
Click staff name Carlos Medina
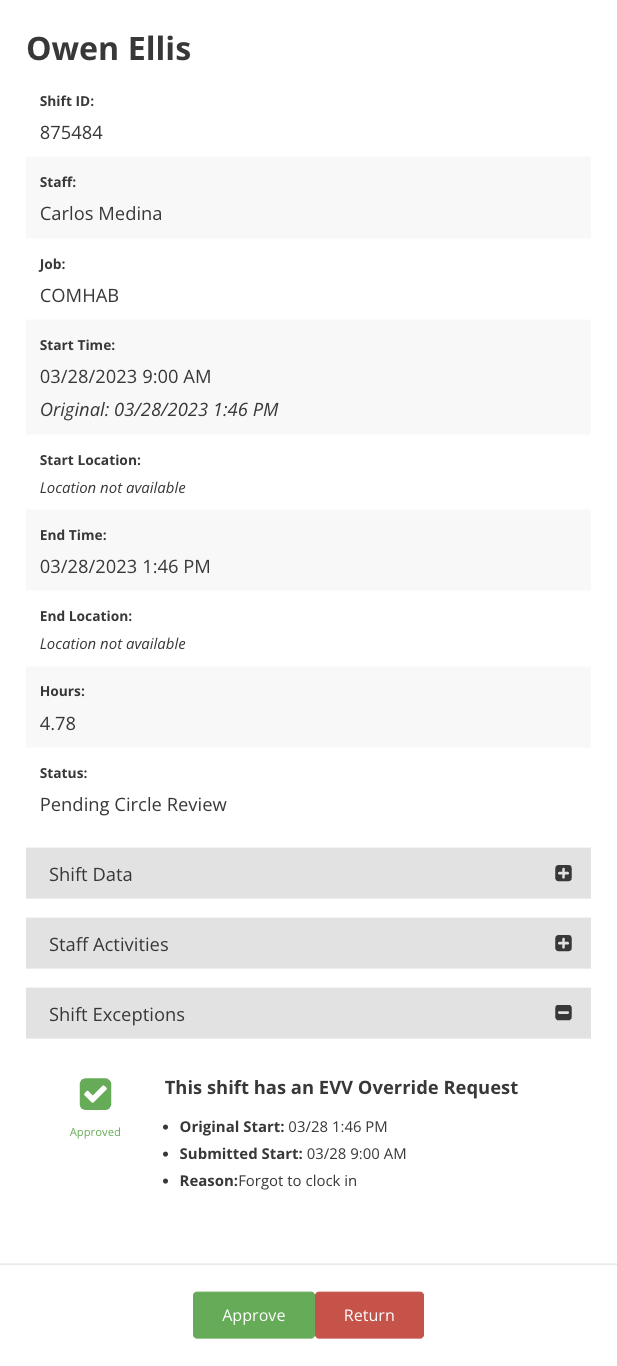click(101, 213)
